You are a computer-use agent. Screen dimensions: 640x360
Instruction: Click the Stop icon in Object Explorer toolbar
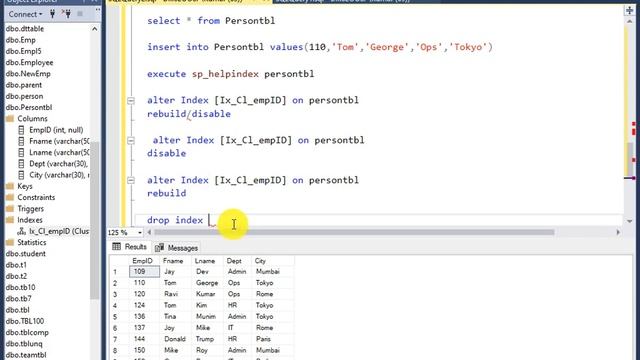[x=80, y=14]
